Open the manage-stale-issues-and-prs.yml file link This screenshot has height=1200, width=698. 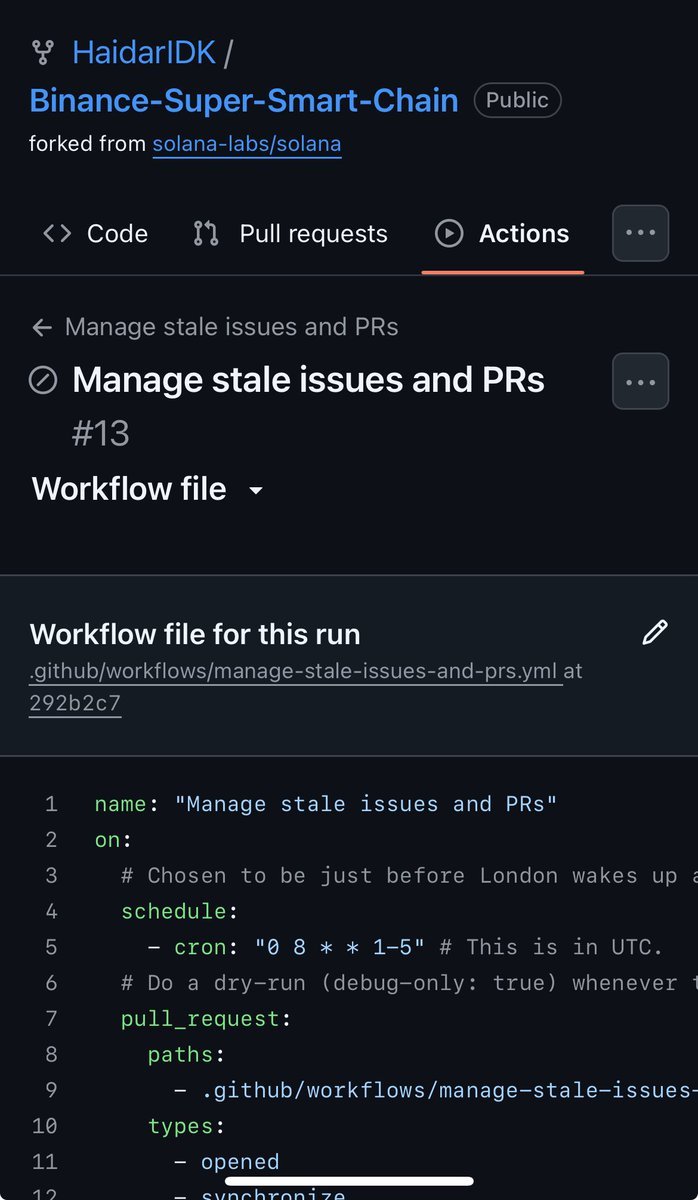click(296, 671)
